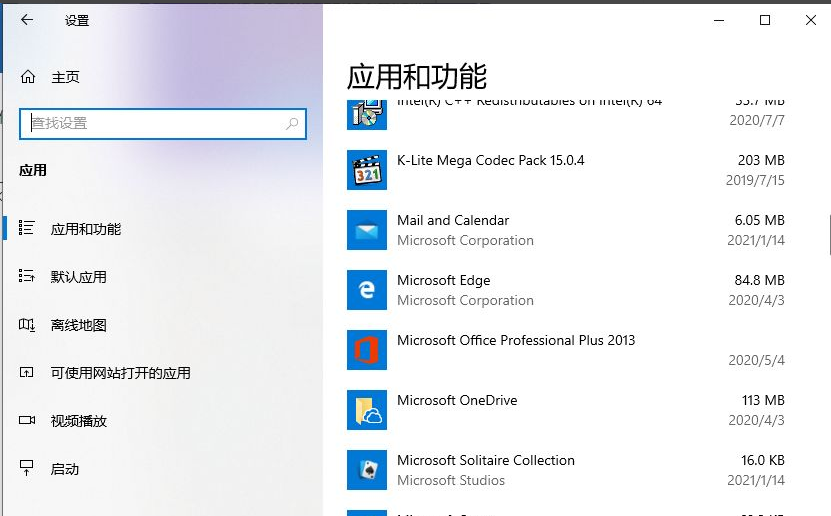Maximize the Settings window
The width and height of the screenshot is (831, 516).
tap(765, 20)
